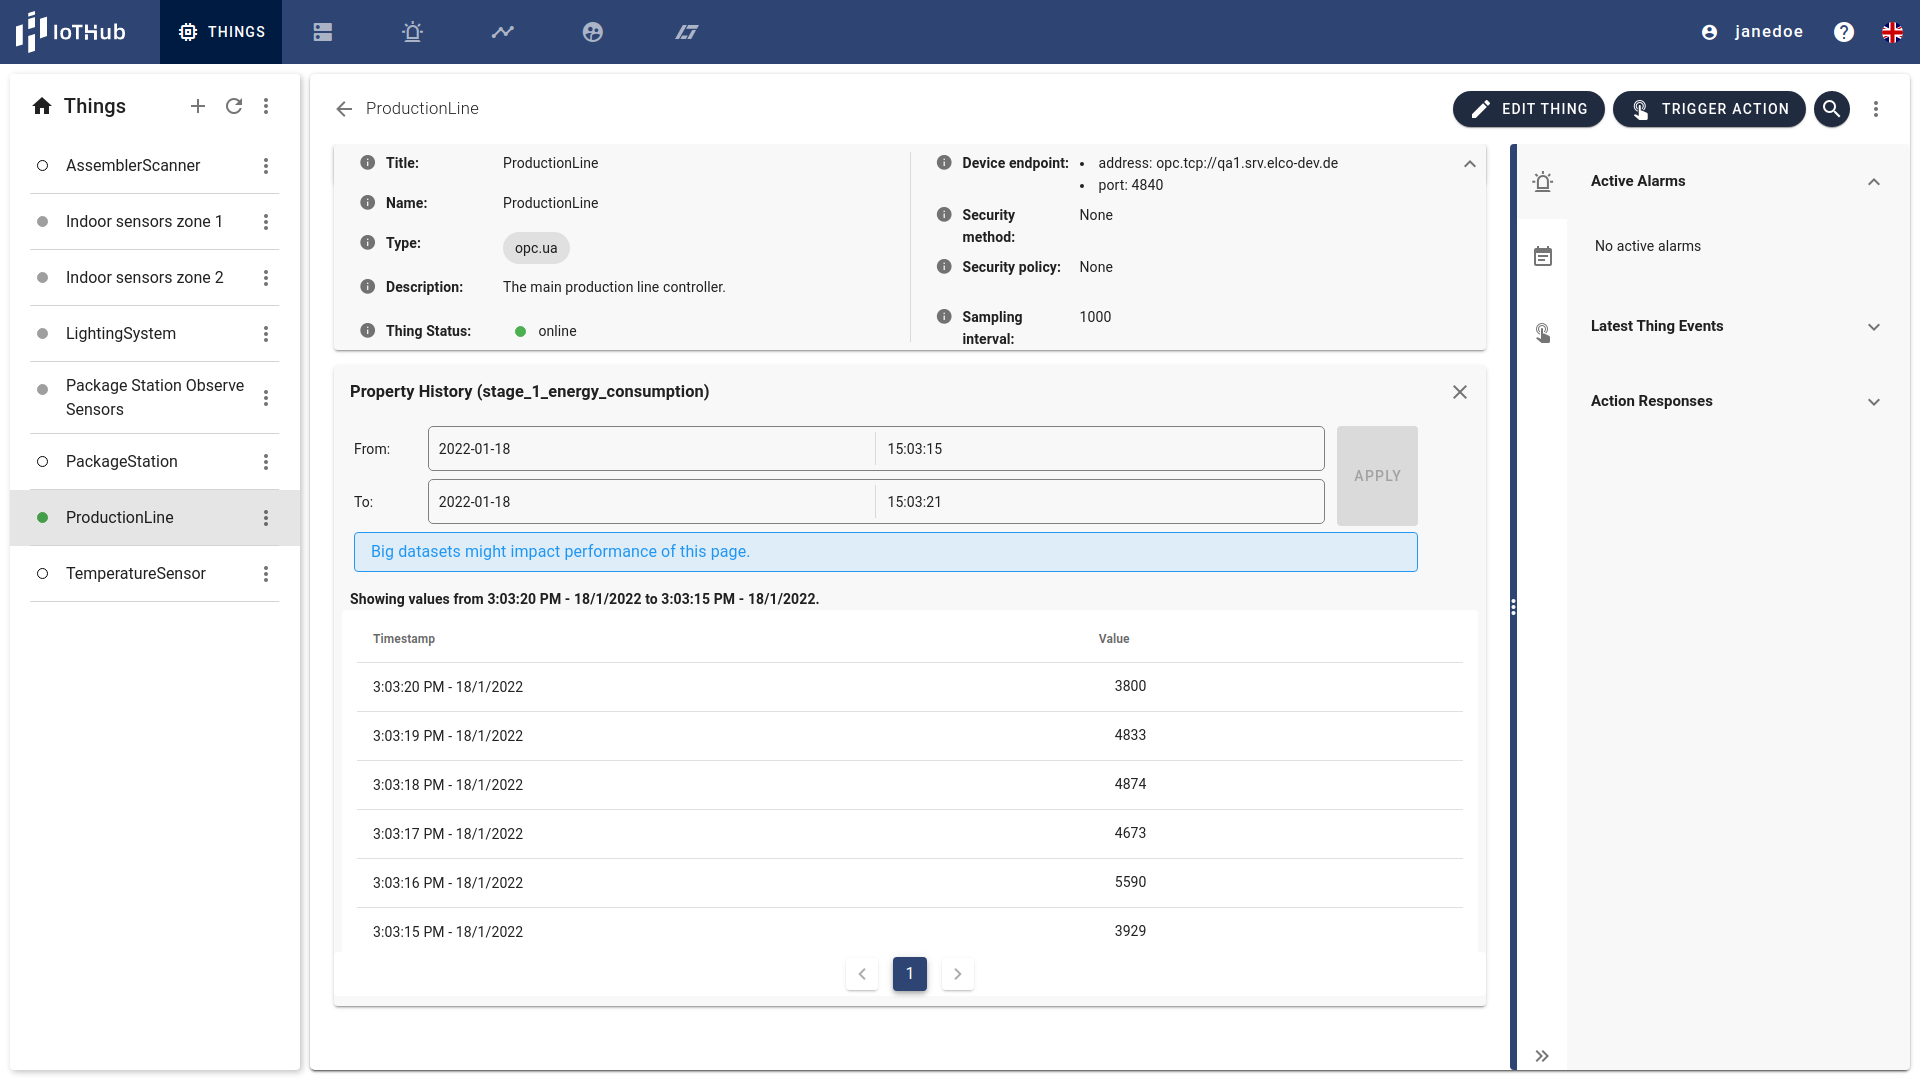1920x1080 pixels.
Task: Open janedoe user account menu
Action: point(1752,32)
